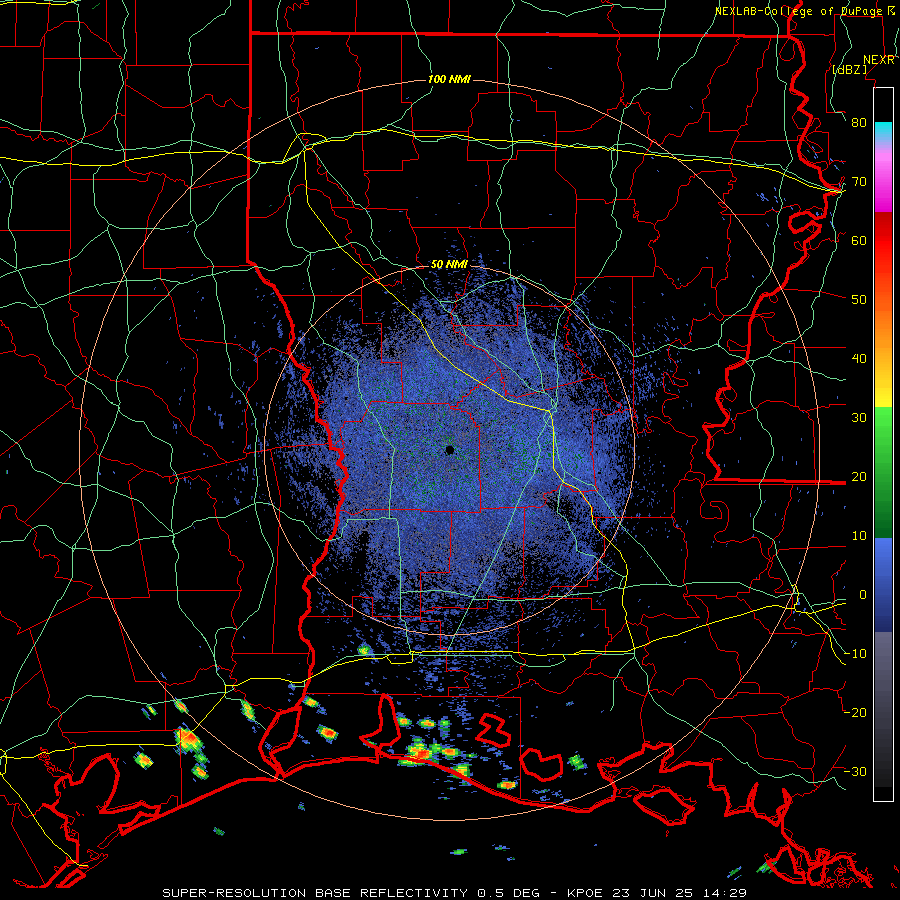Click the "SUPER-RESOLUTION BASE REFLECTIVITY" caption text
Viewport: 900px width, 900px height.
coord(315,893)
